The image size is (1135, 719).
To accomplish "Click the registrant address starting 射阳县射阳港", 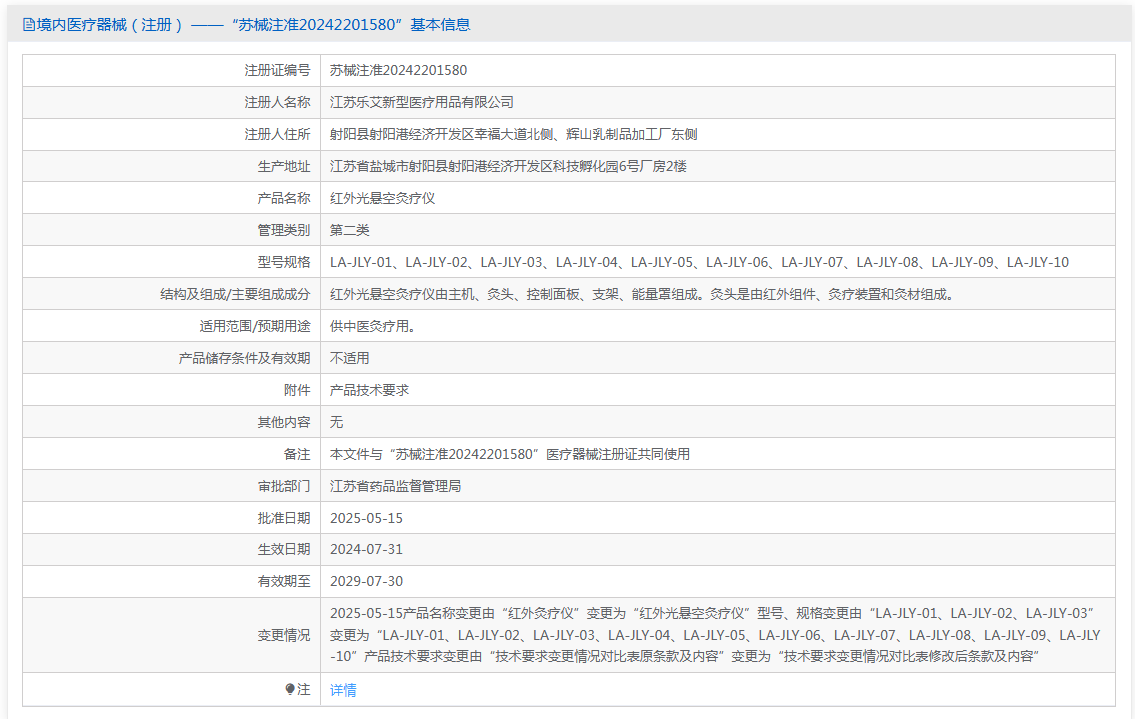I will click(x=513, y=134).
